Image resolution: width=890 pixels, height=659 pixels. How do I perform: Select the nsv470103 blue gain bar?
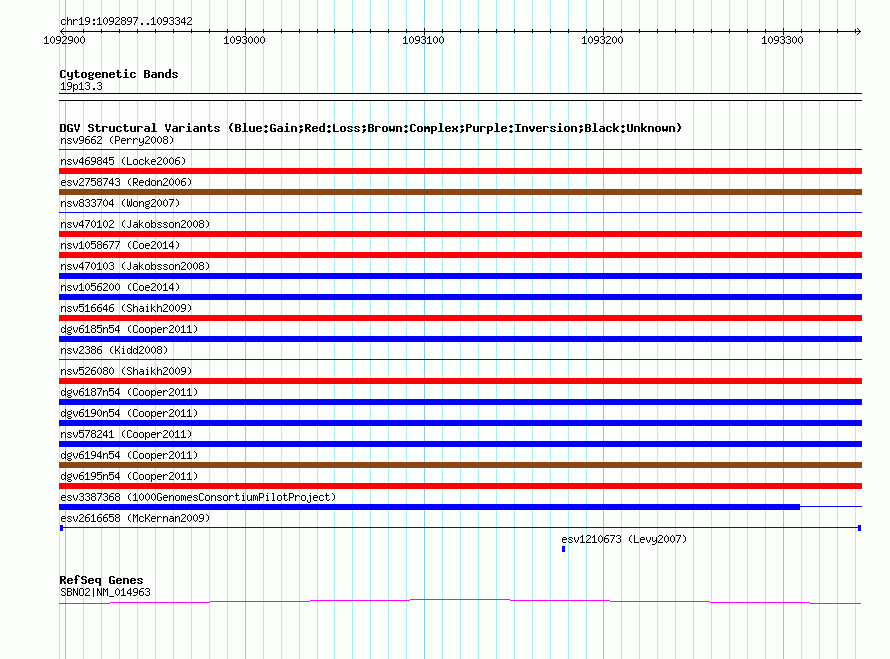(460, 276)
